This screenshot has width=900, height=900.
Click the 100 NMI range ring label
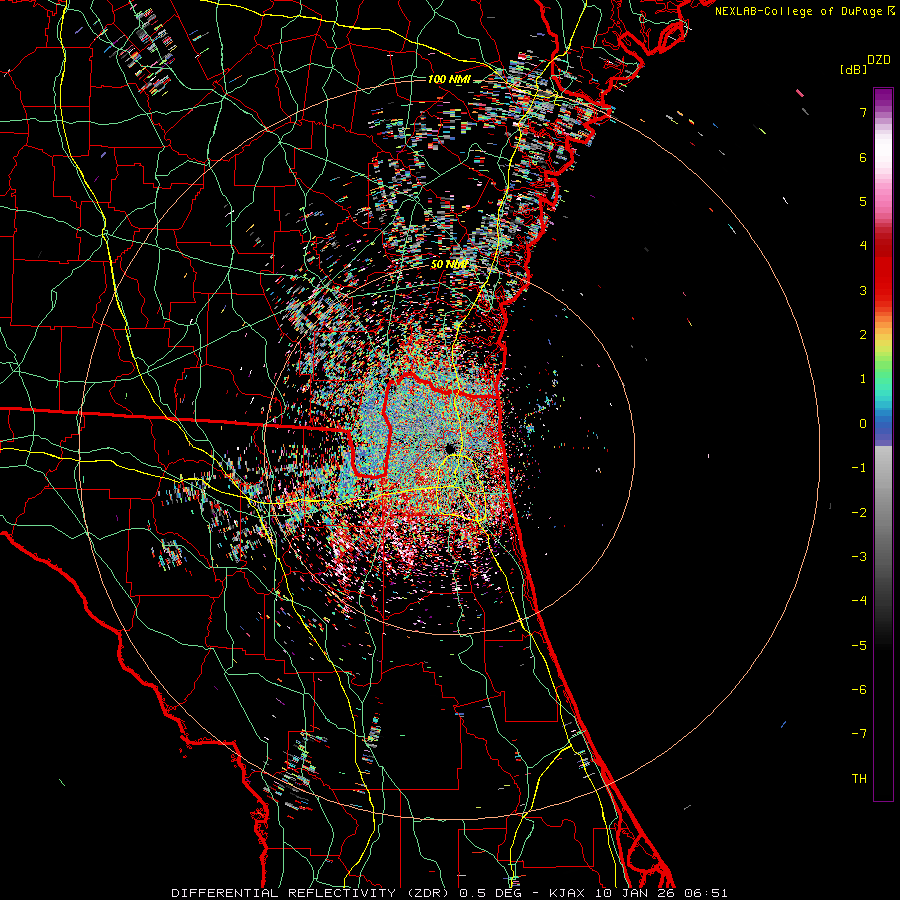tap(449, 79)
